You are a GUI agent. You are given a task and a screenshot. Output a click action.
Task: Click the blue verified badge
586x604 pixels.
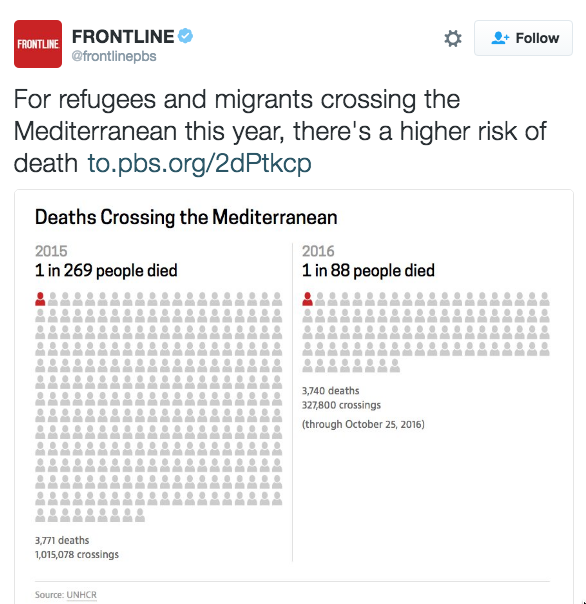click(185, 36)
